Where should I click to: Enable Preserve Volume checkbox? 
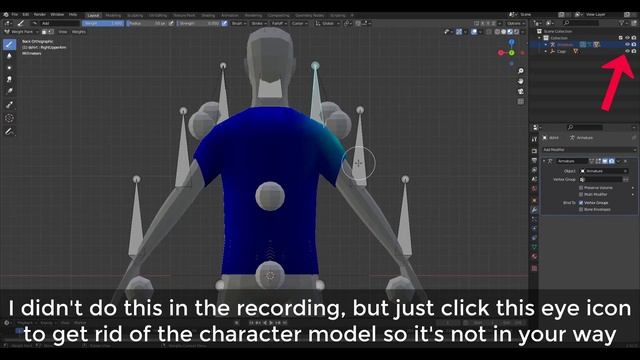[581, 188]
